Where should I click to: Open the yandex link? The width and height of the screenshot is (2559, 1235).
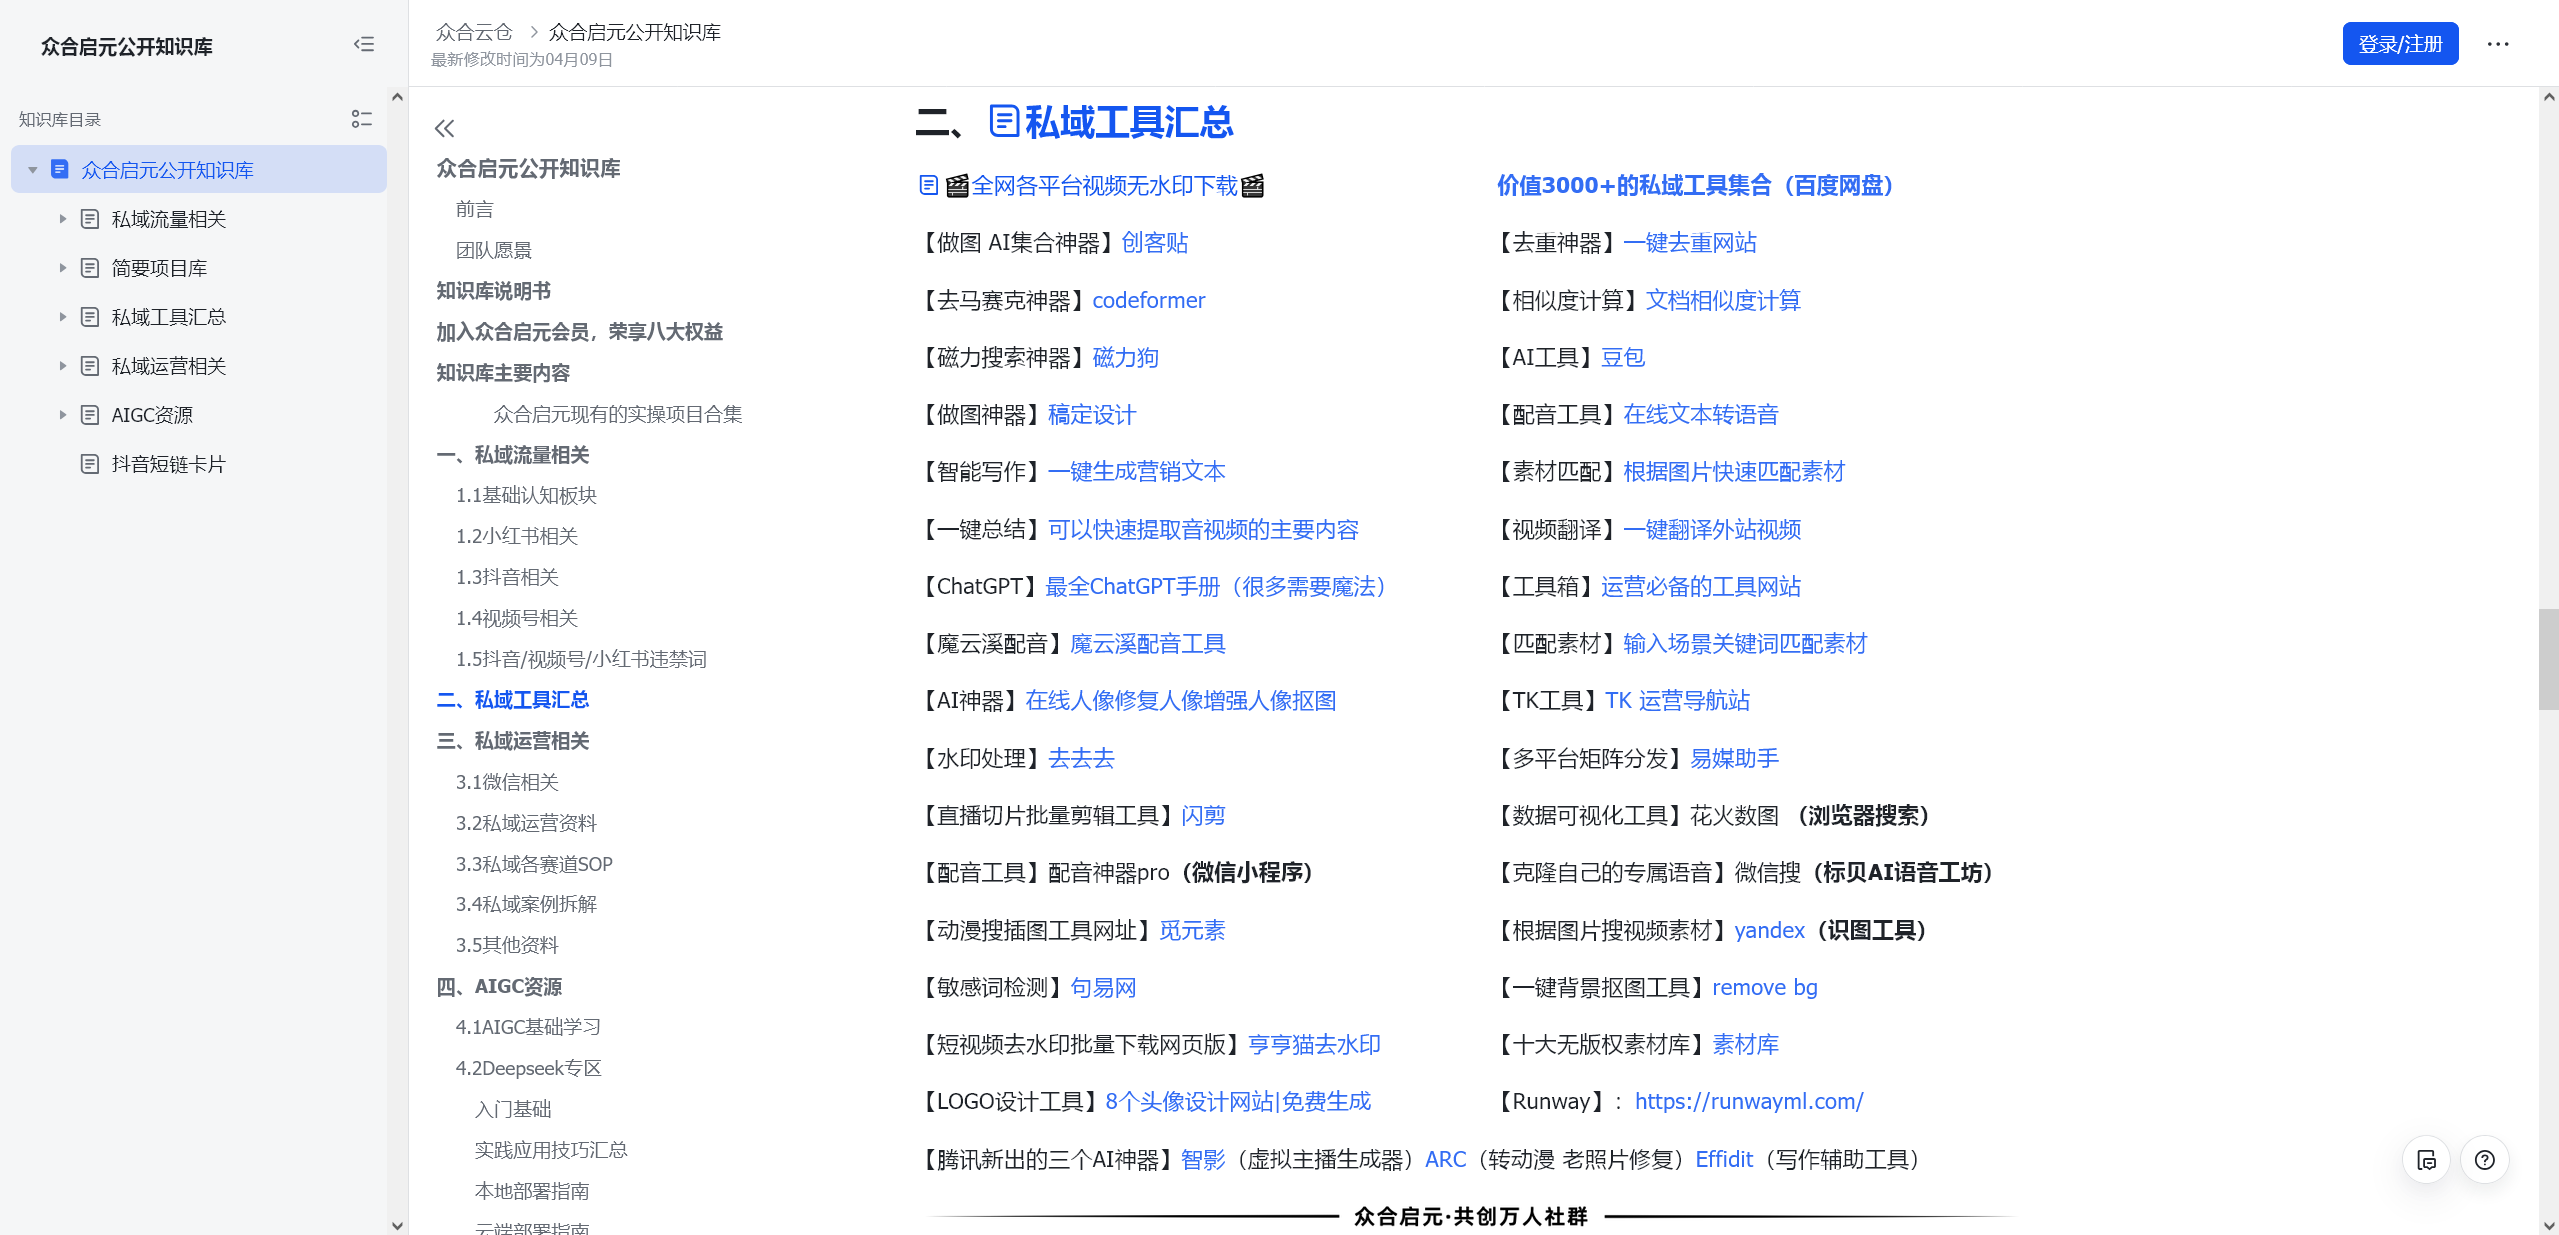click(x=1769, y=930)
